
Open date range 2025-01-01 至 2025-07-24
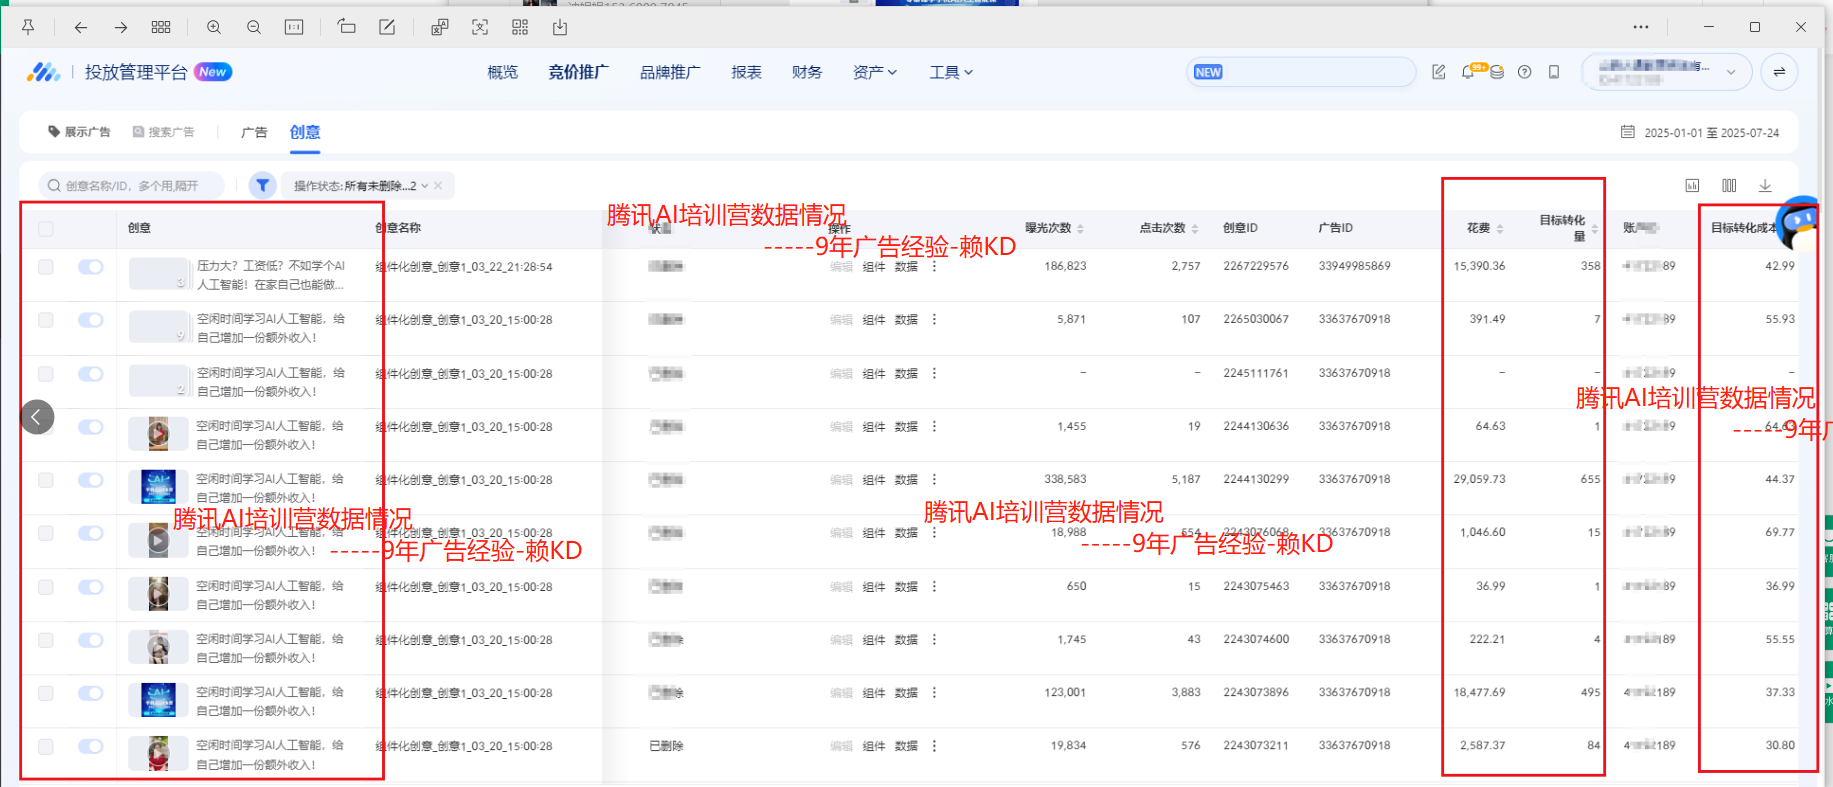click(x=1701, y=132)
